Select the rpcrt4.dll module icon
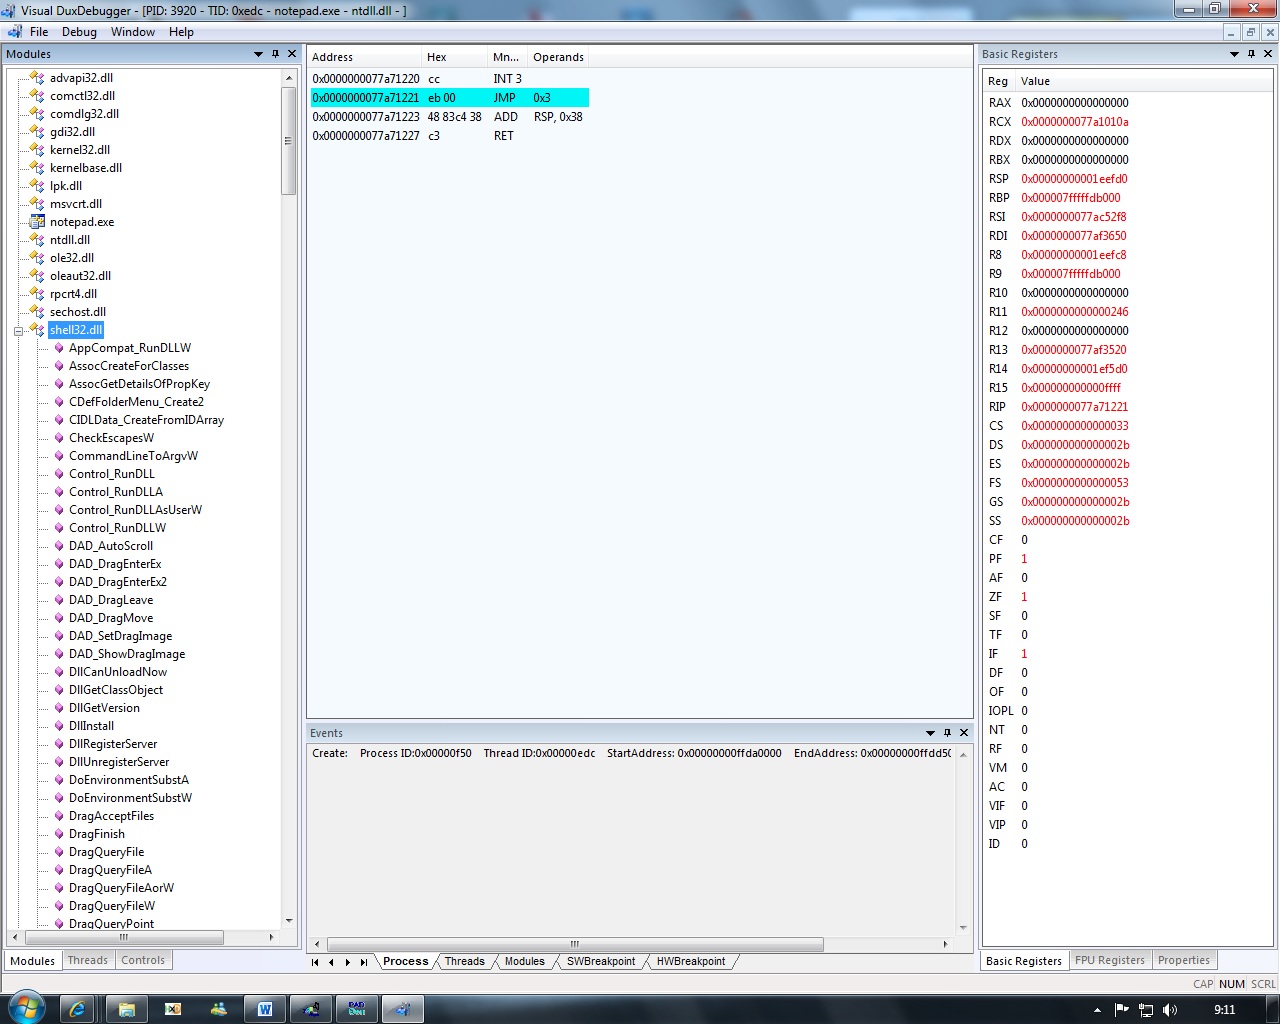The width and height of the screenshot is (1280, 1024). pyautogui.click(x=37, y=294)
